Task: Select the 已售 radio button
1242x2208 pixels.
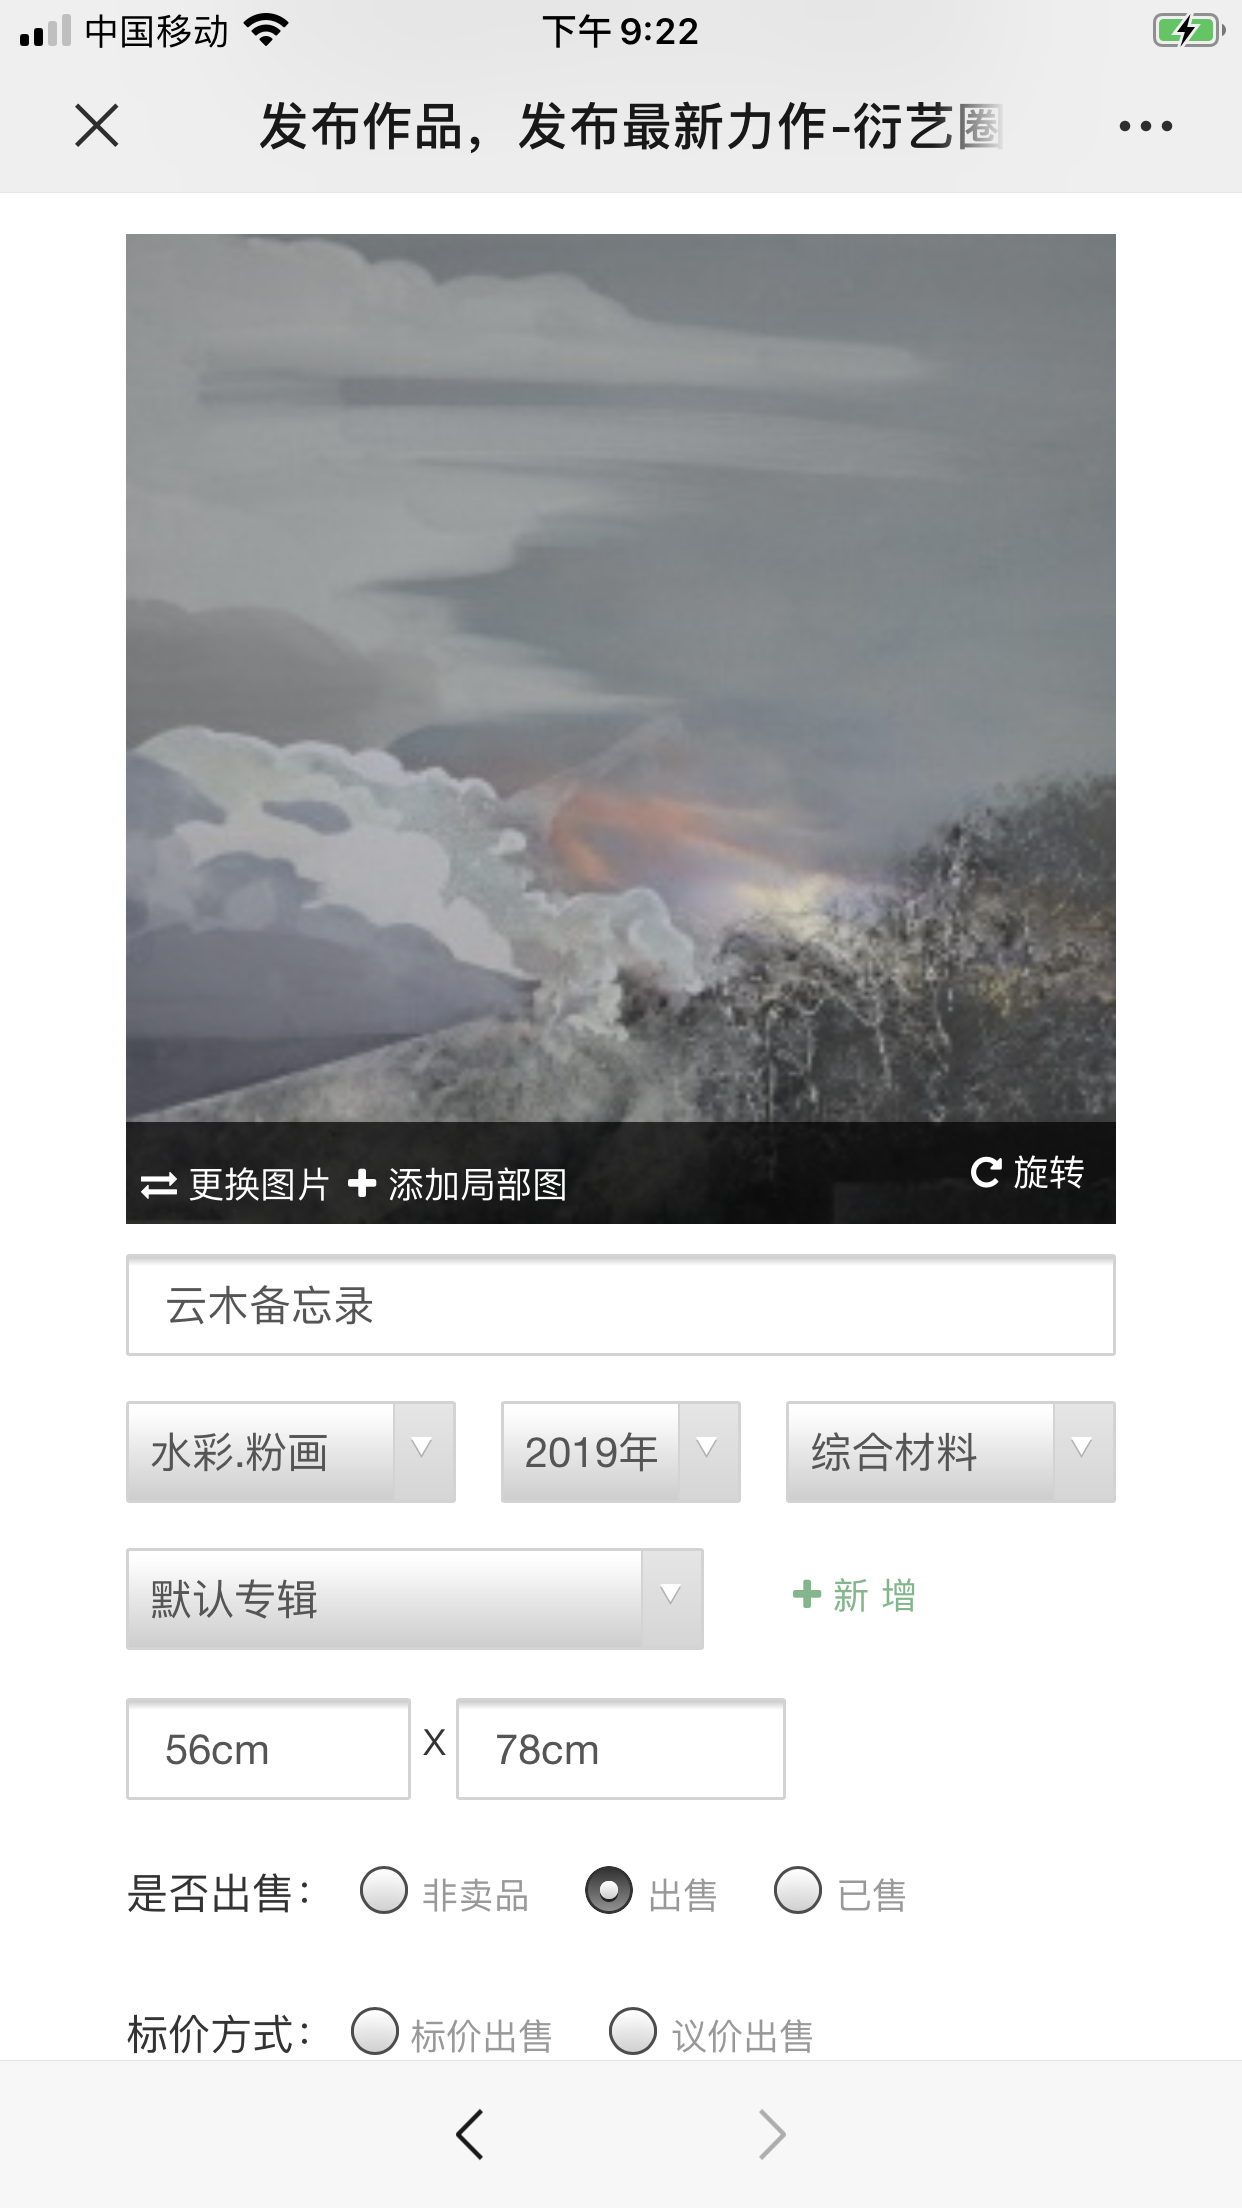Action: click(798, 1890)
